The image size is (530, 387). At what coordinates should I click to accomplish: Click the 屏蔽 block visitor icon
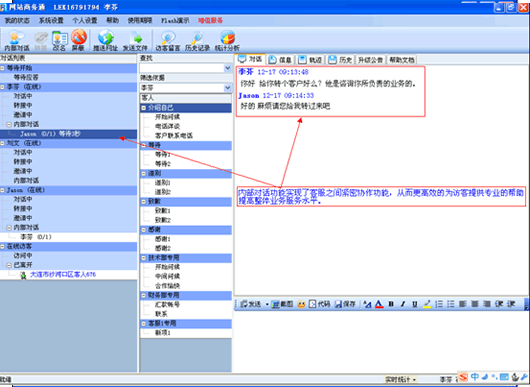click(78, 41)
